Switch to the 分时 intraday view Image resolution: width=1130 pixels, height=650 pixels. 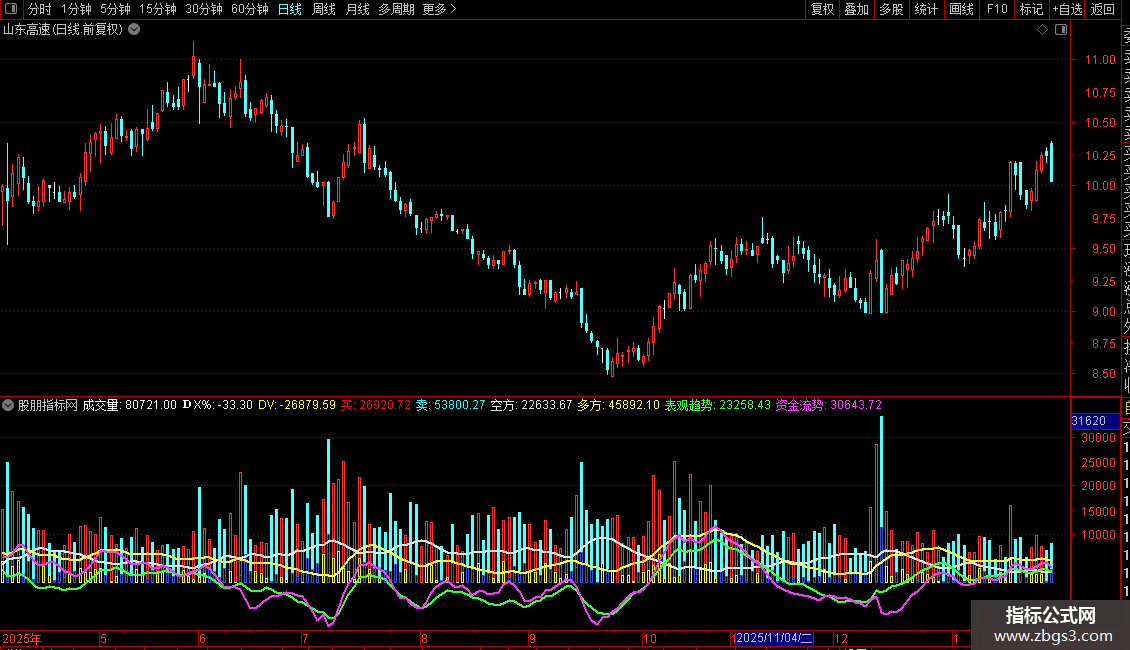[x=39, y=9]
